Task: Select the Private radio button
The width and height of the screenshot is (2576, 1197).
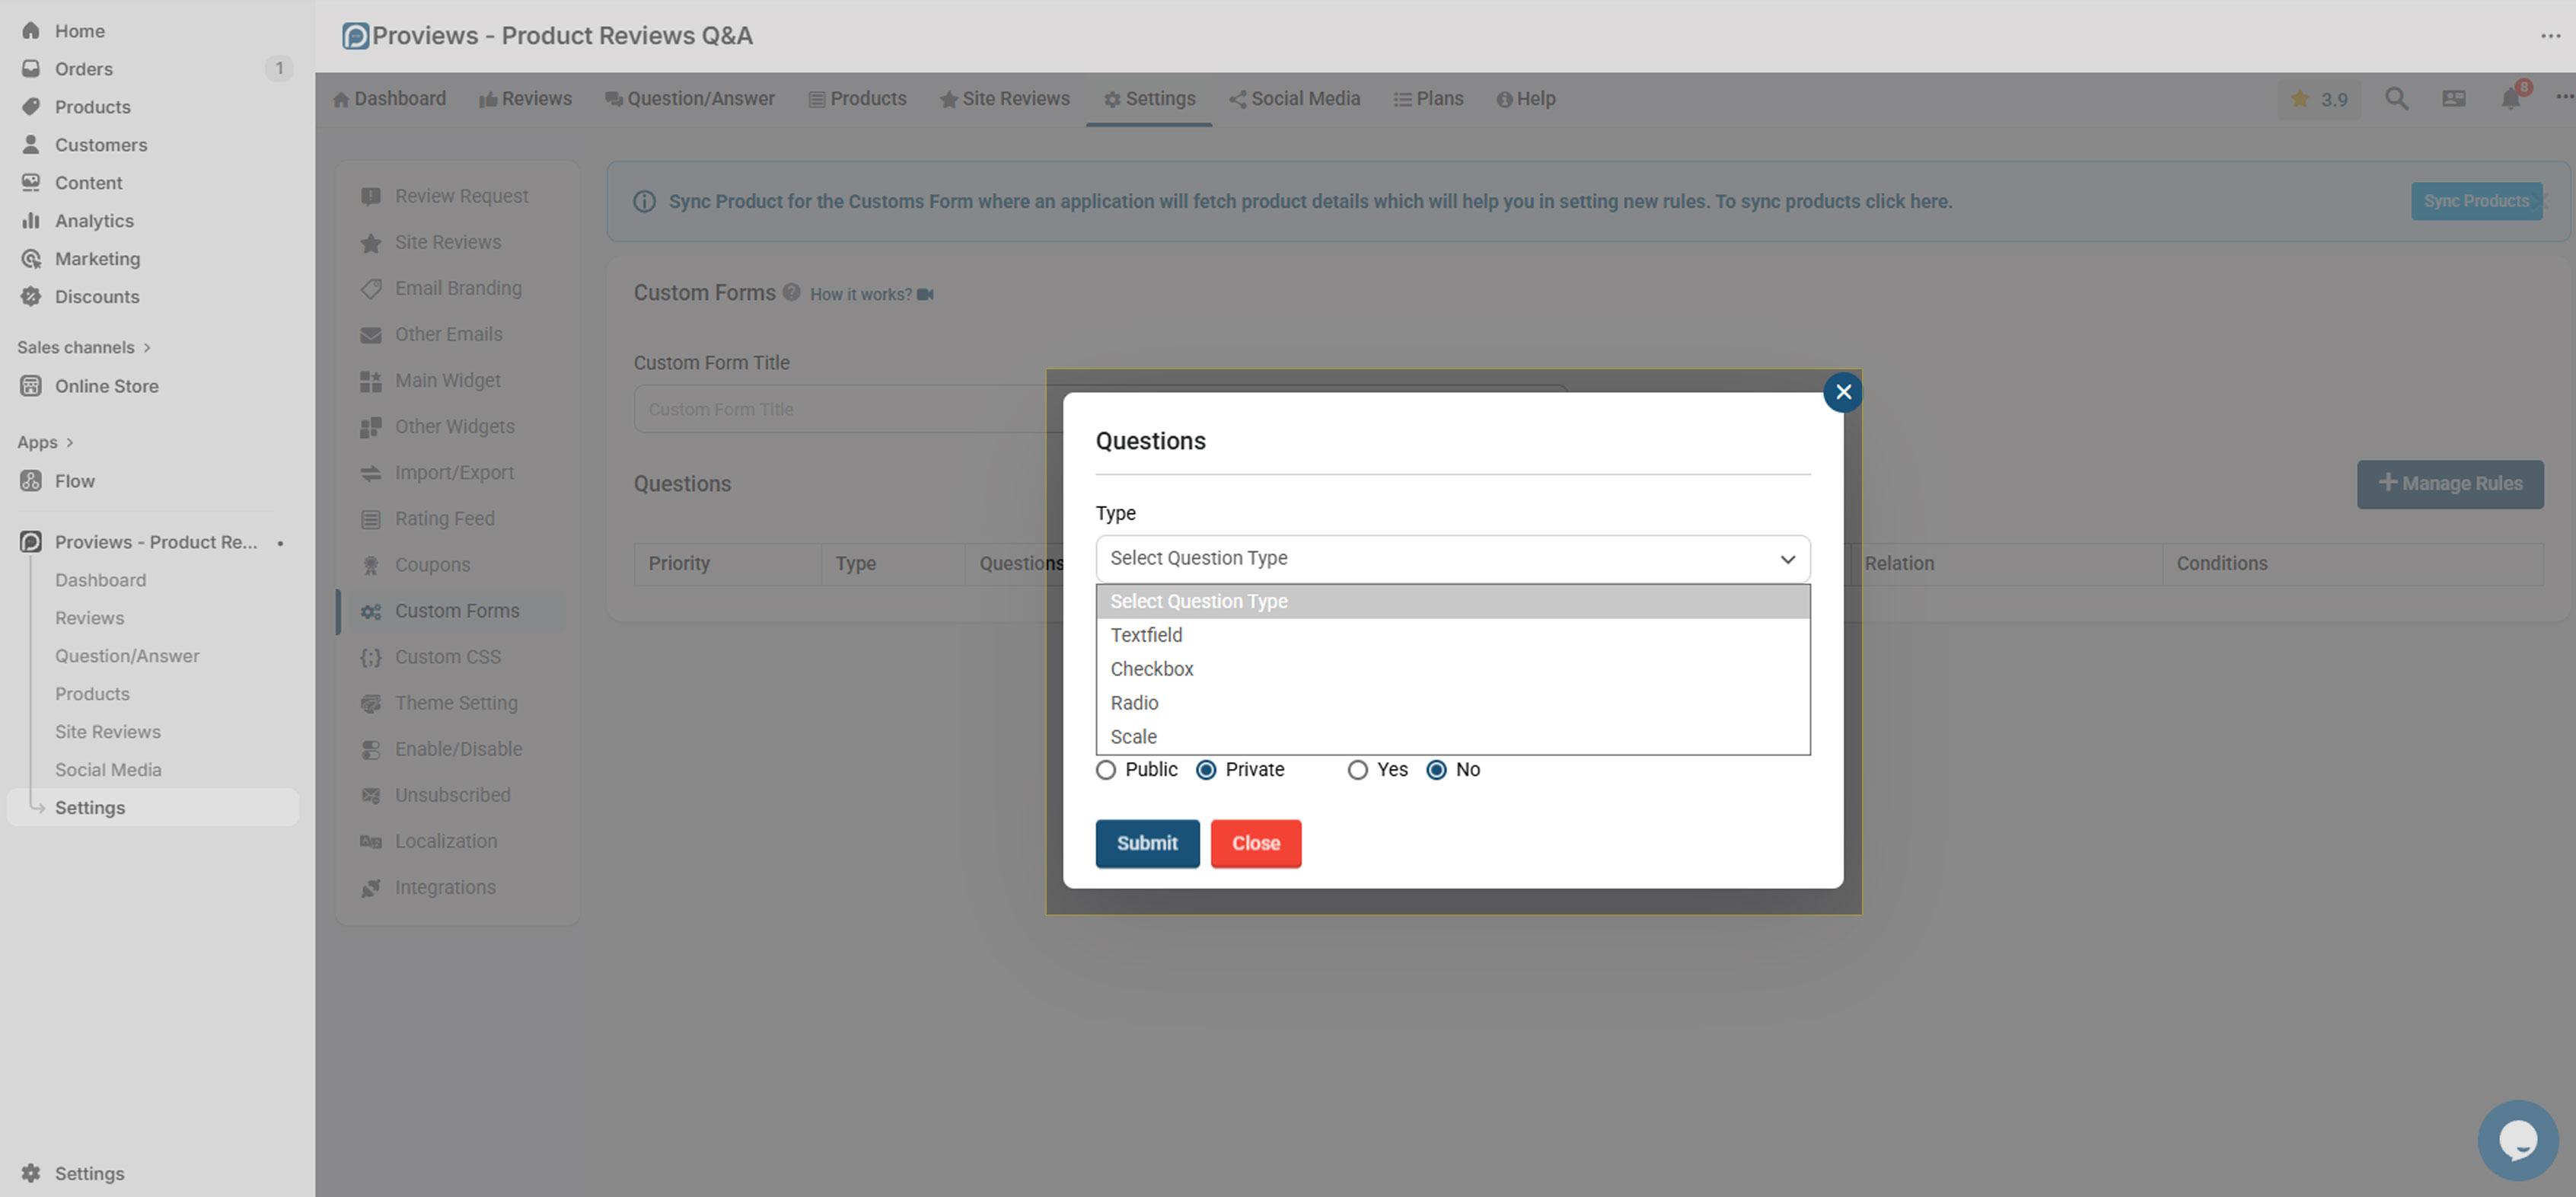Action: [x=1206, y=770]
